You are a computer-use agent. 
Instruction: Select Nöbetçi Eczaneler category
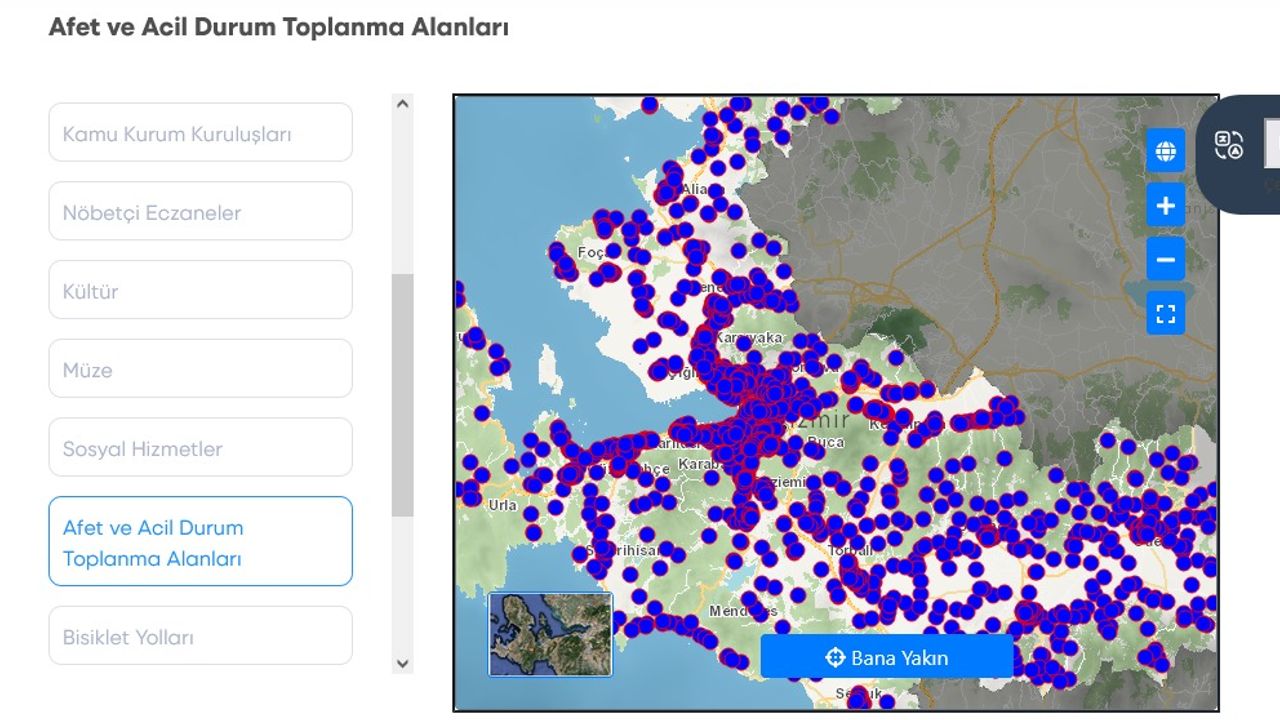[x=200, y=212]
